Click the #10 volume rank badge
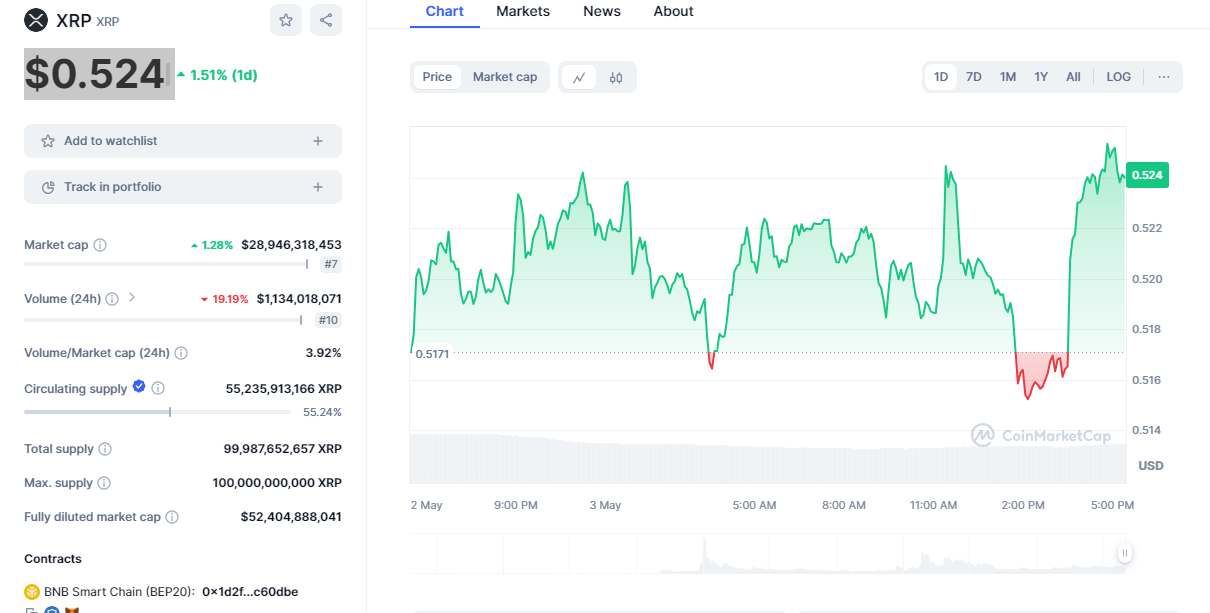The height and width of the screenshot is (613, 1210). (328, 320)
